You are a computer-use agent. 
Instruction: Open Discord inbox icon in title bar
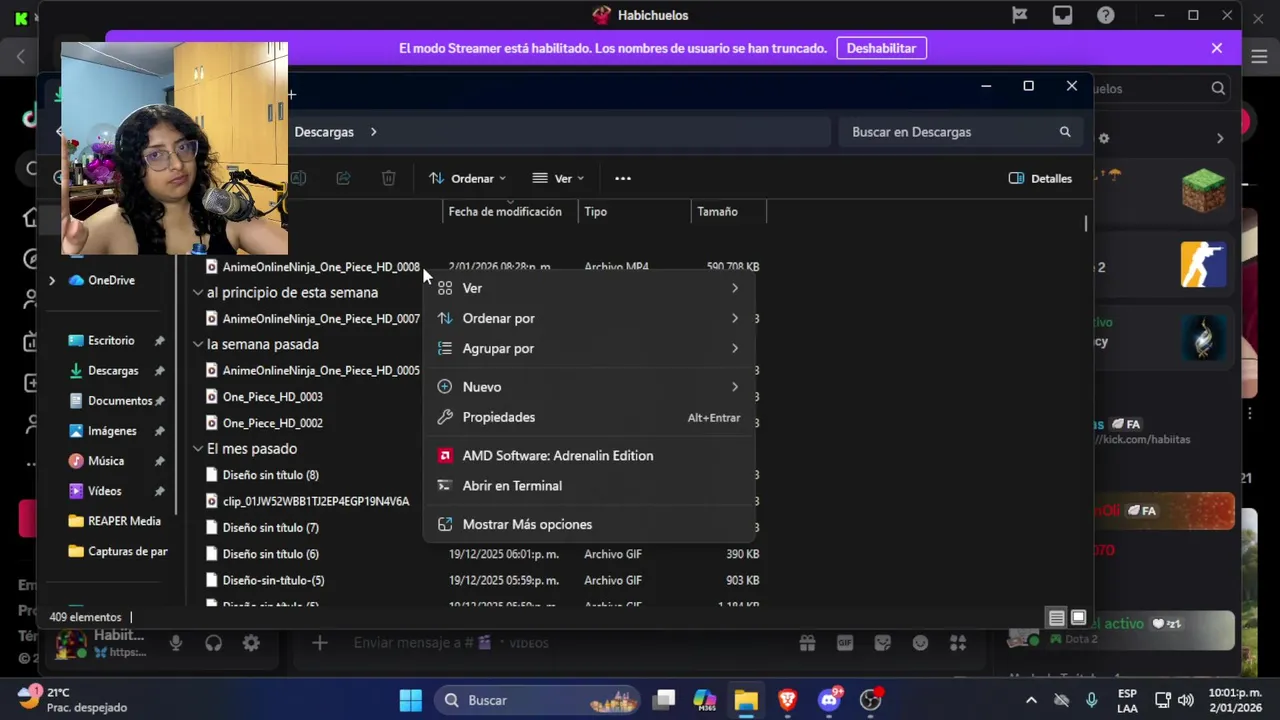pyautogui.click(x=1062, y=15)
